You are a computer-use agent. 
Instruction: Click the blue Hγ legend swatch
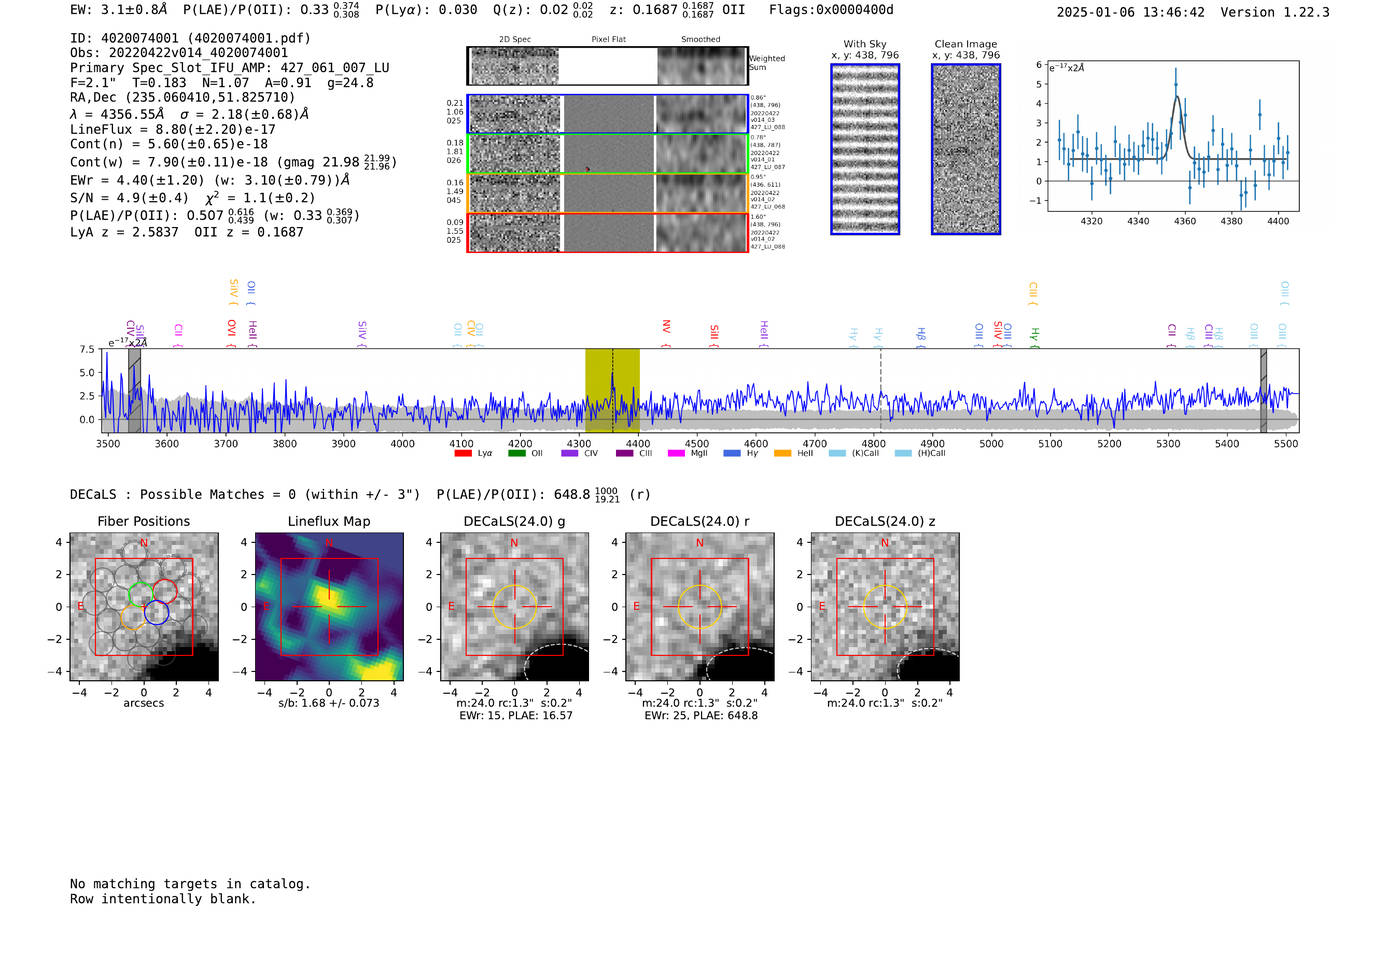[732, 453]
